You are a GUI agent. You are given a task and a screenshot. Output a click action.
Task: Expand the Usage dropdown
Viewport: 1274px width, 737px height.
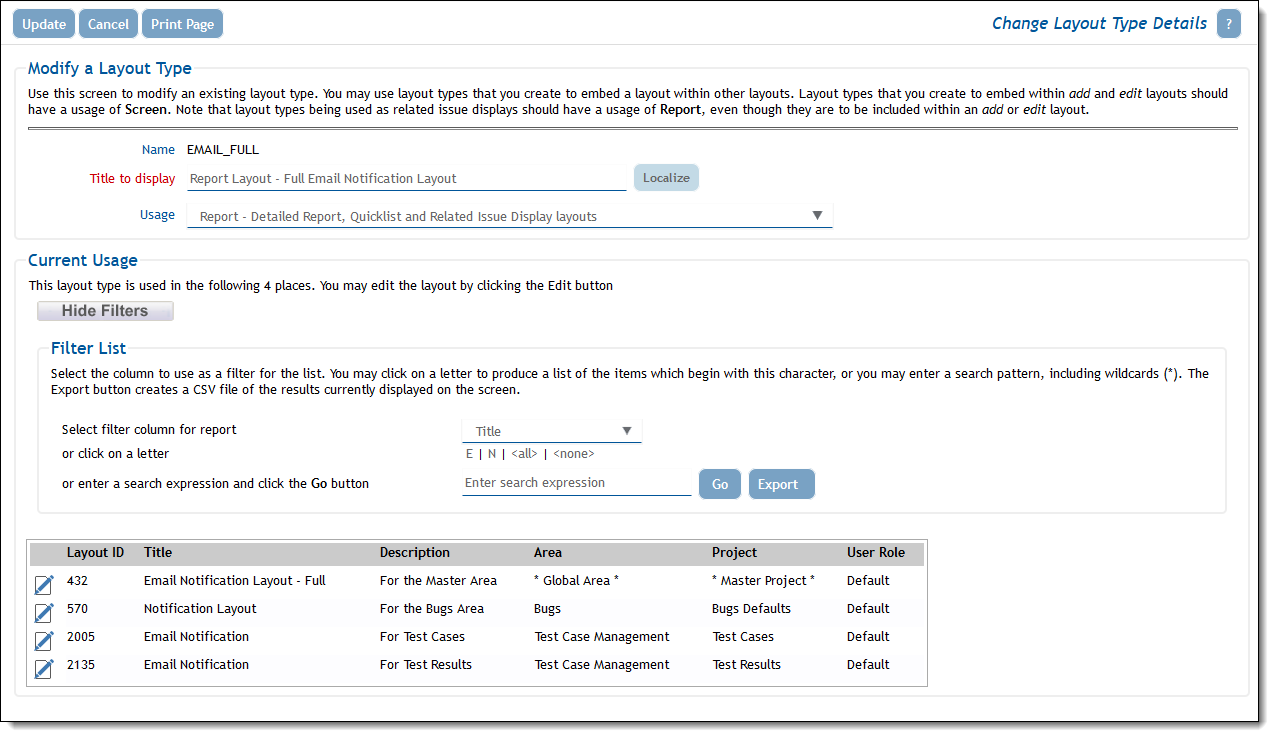click(x=509, y=216)
